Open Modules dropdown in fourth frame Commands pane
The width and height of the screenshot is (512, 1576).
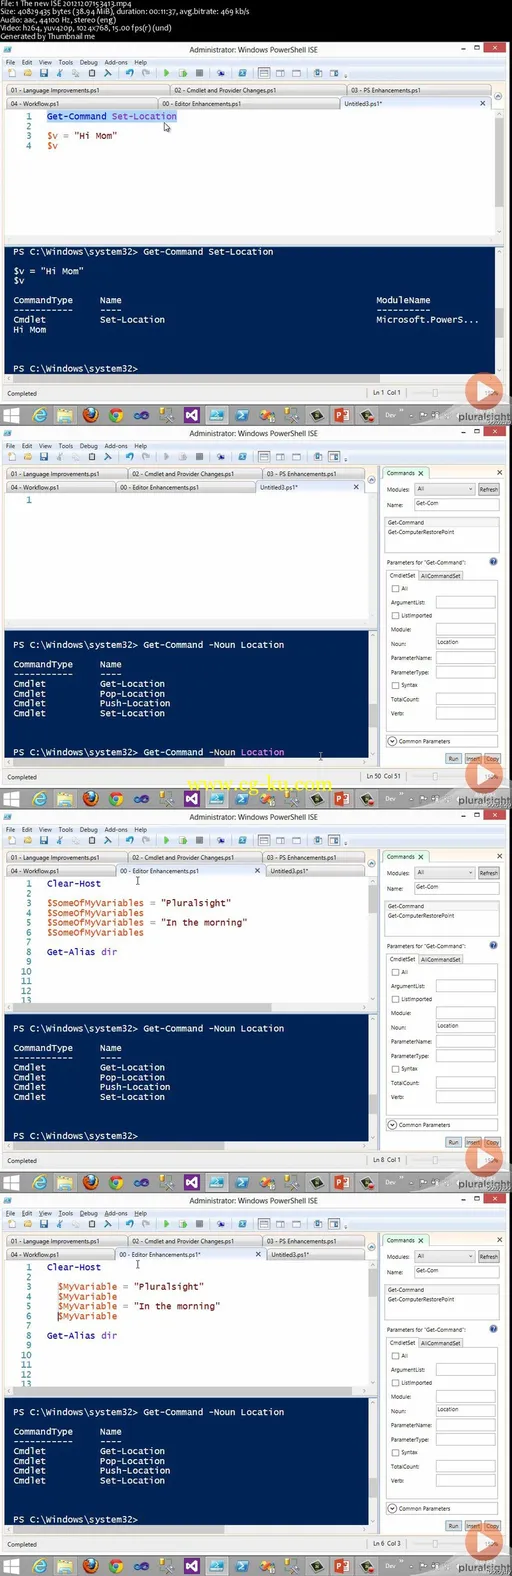tap(445, 1256)
